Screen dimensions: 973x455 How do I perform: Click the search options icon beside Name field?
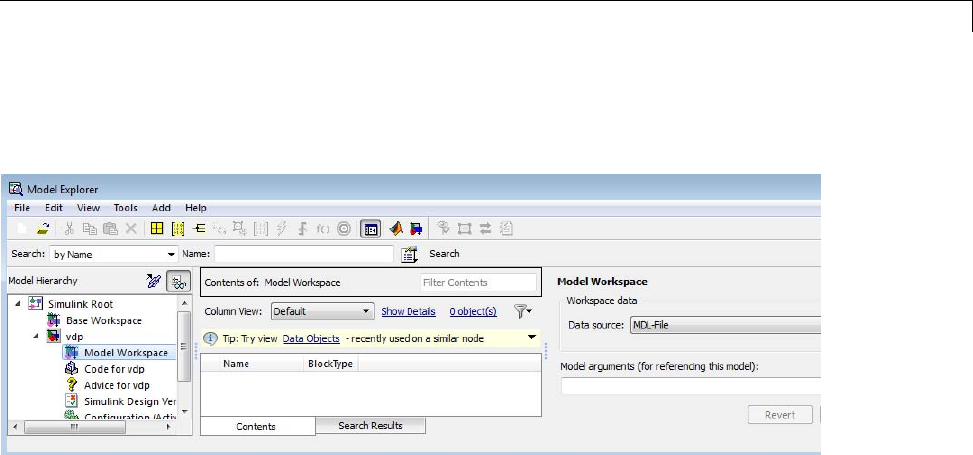[x=409, y=254]
